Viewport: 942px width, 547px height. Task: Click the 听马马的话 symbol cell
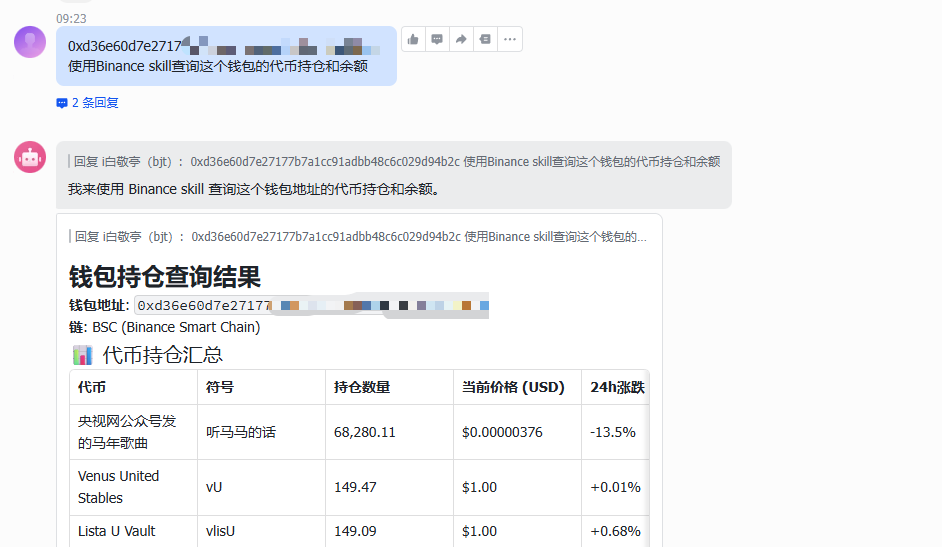pyautogui.click(x=241, y=432)
